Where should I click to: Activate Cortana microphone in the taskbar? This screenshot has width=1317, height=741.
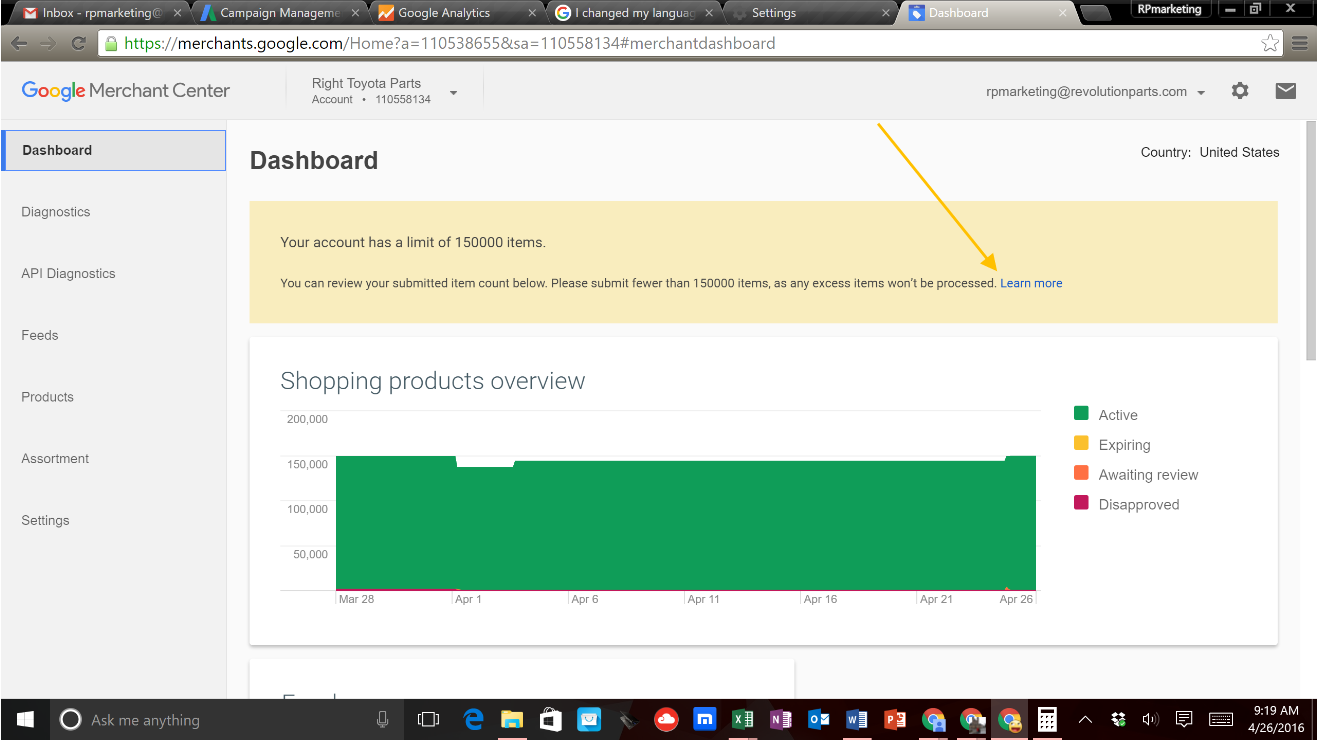coord(382,720)
